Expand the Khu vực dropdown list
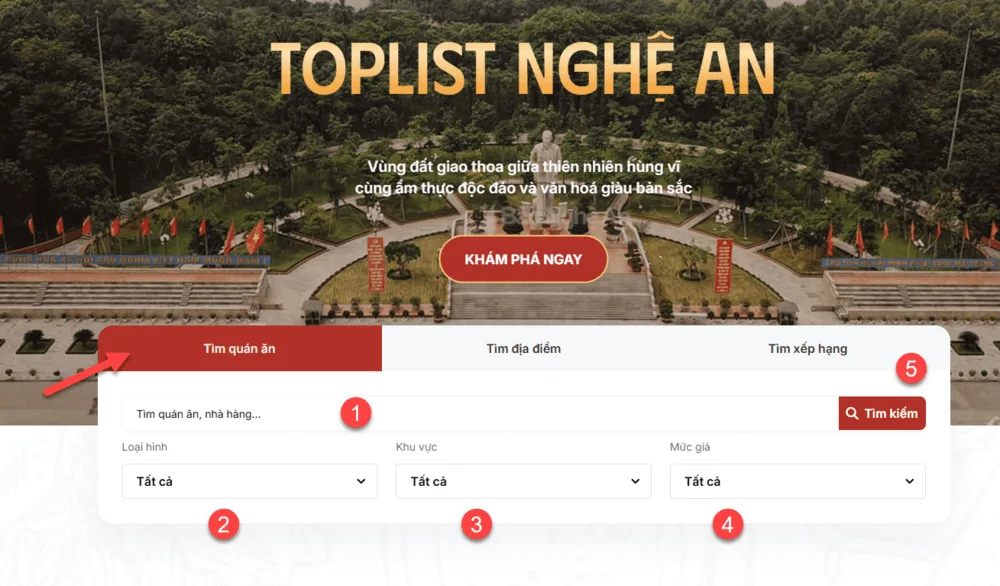 click(x=524, y=481)
